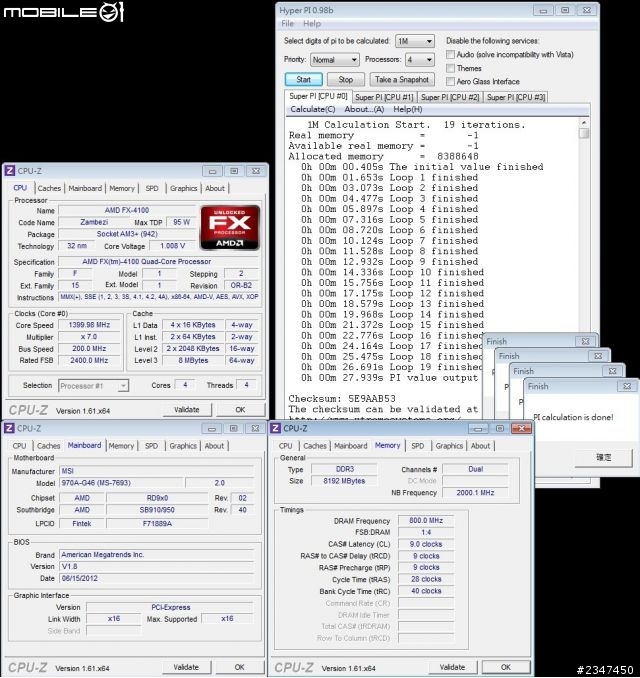640x678 pixels.
Task: Click the CPU-Z icon in the Mainboard window title bar
Action: coord(9,428)
